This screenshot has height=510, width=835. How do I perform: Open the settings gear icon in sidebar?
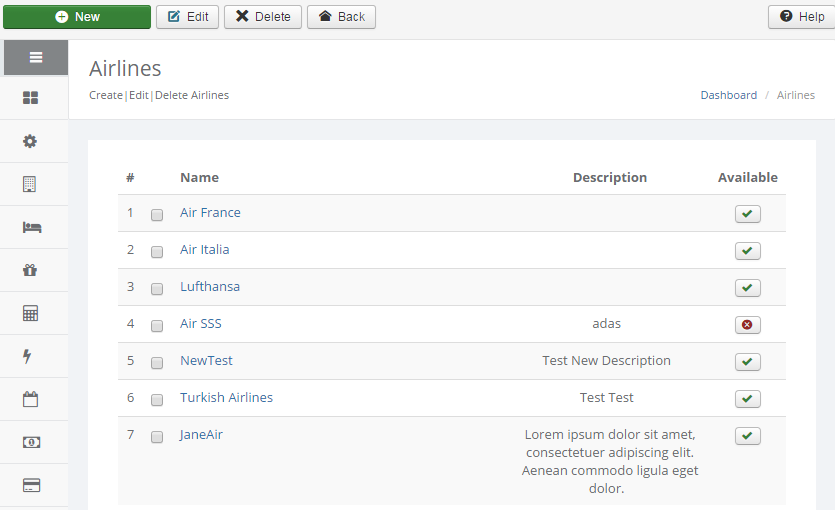coord(30,141)
